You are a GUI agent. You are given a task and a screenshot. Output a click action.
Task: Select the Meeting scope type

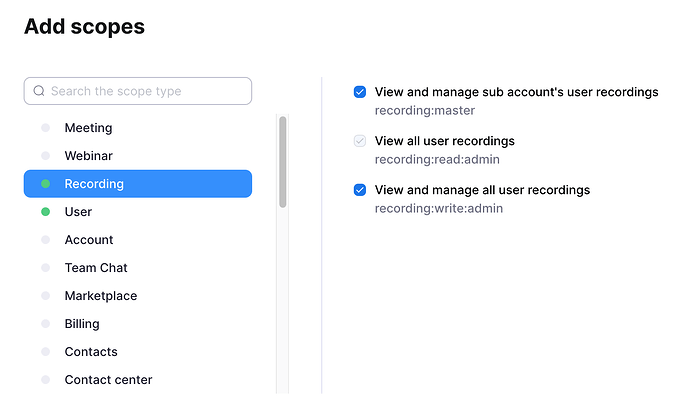tap(88, 128)
